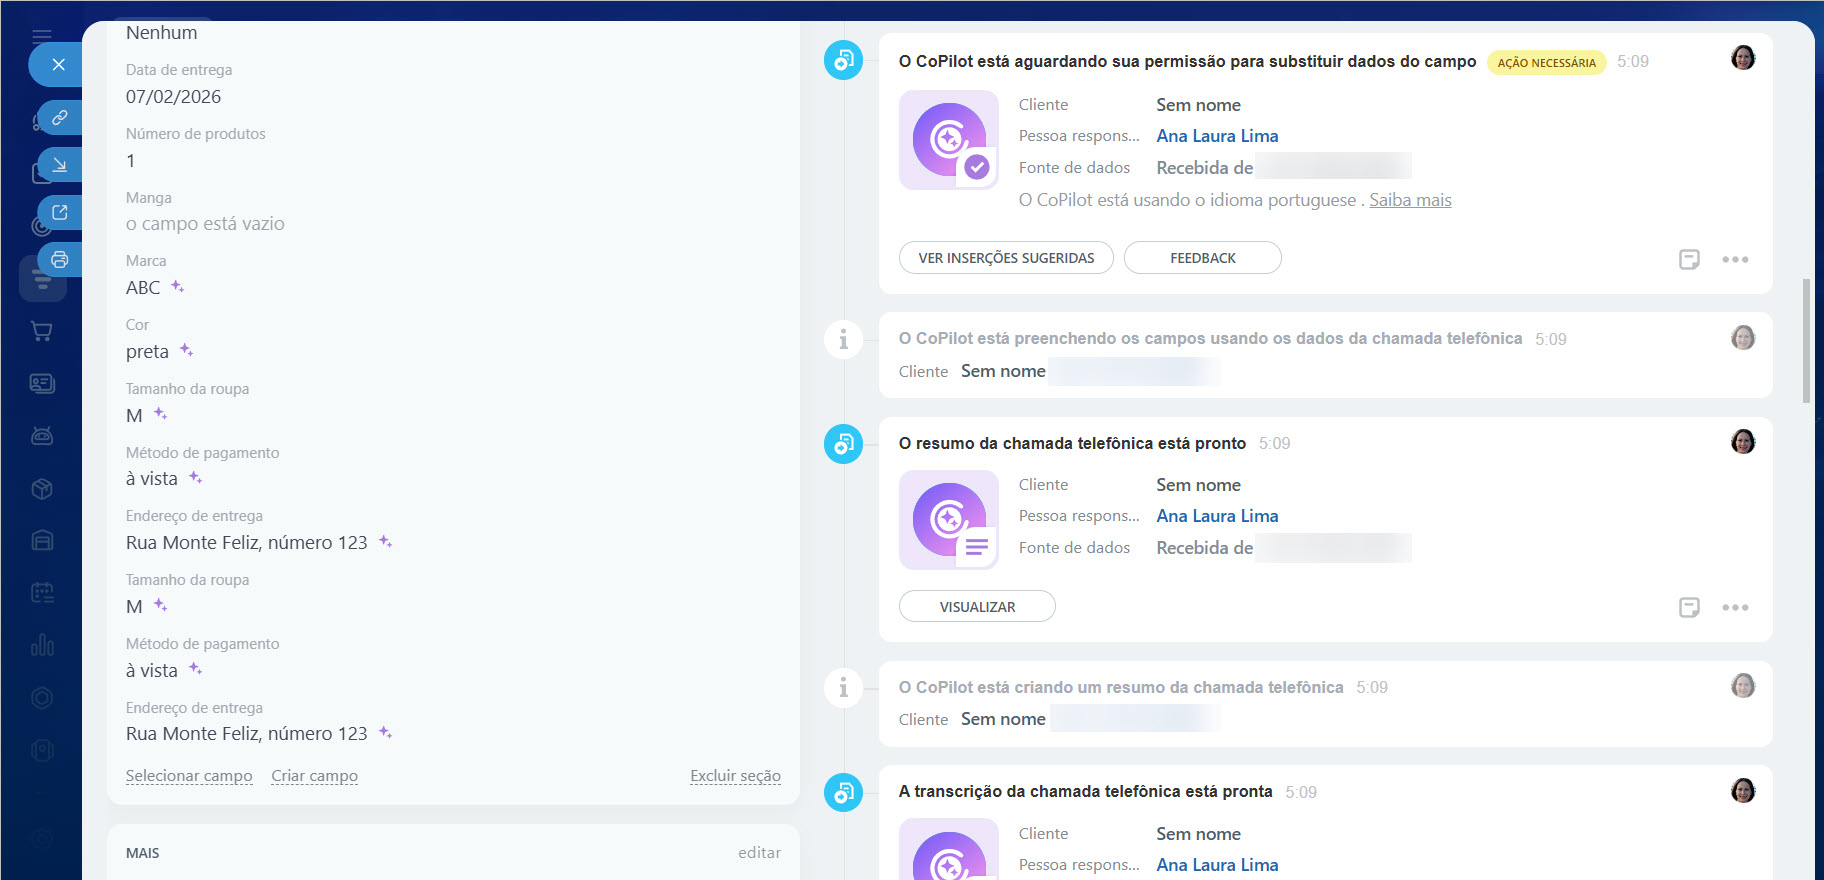Click Ver Inserções Sugeridas button
This screenshot has width=1824, height=880.
click(1006, 258)
